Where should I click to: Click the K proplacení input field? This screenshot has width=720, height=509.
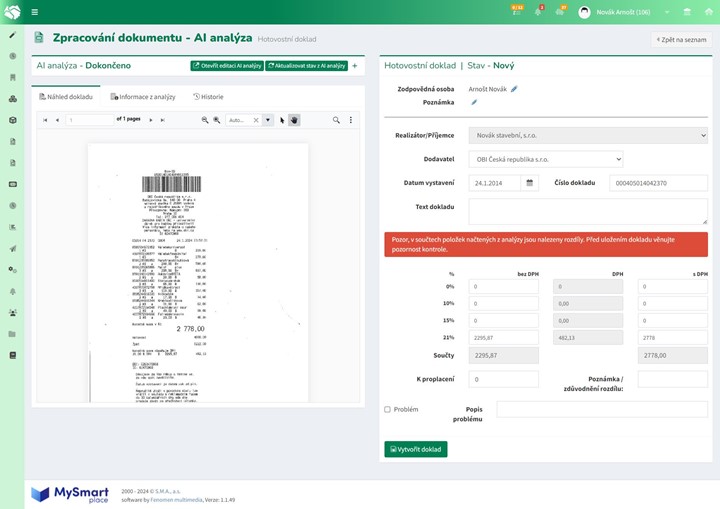(504, 379)
